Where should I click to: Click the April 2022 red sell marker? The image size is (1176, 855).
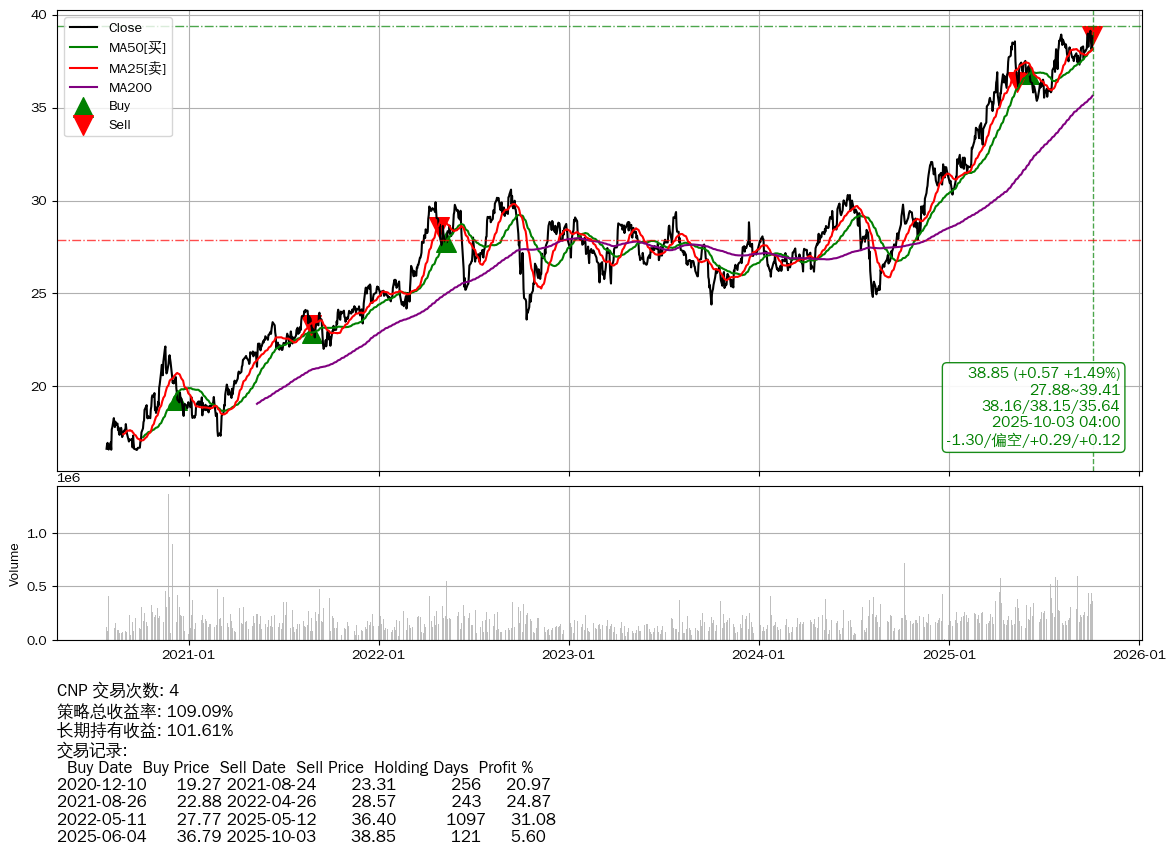pyautogui.click(x=439, y=227)
